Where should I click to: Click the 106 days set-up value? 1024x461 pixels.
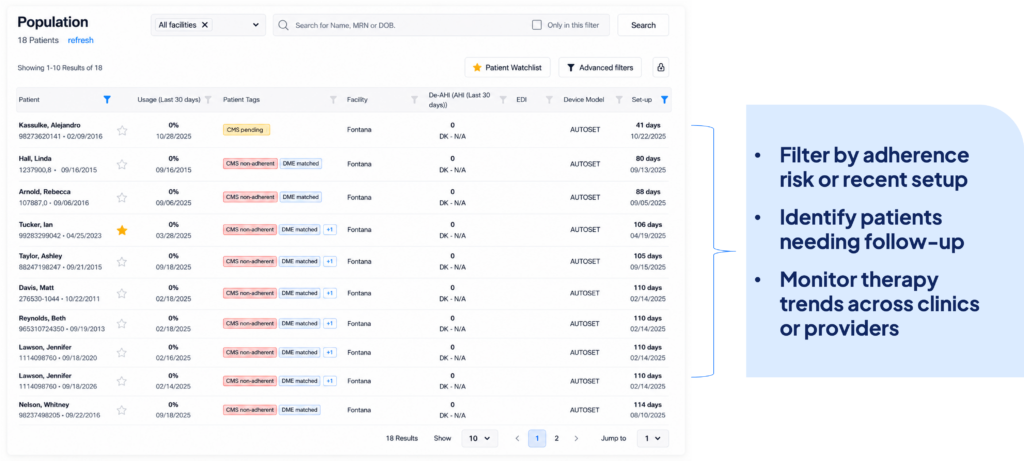647,224
